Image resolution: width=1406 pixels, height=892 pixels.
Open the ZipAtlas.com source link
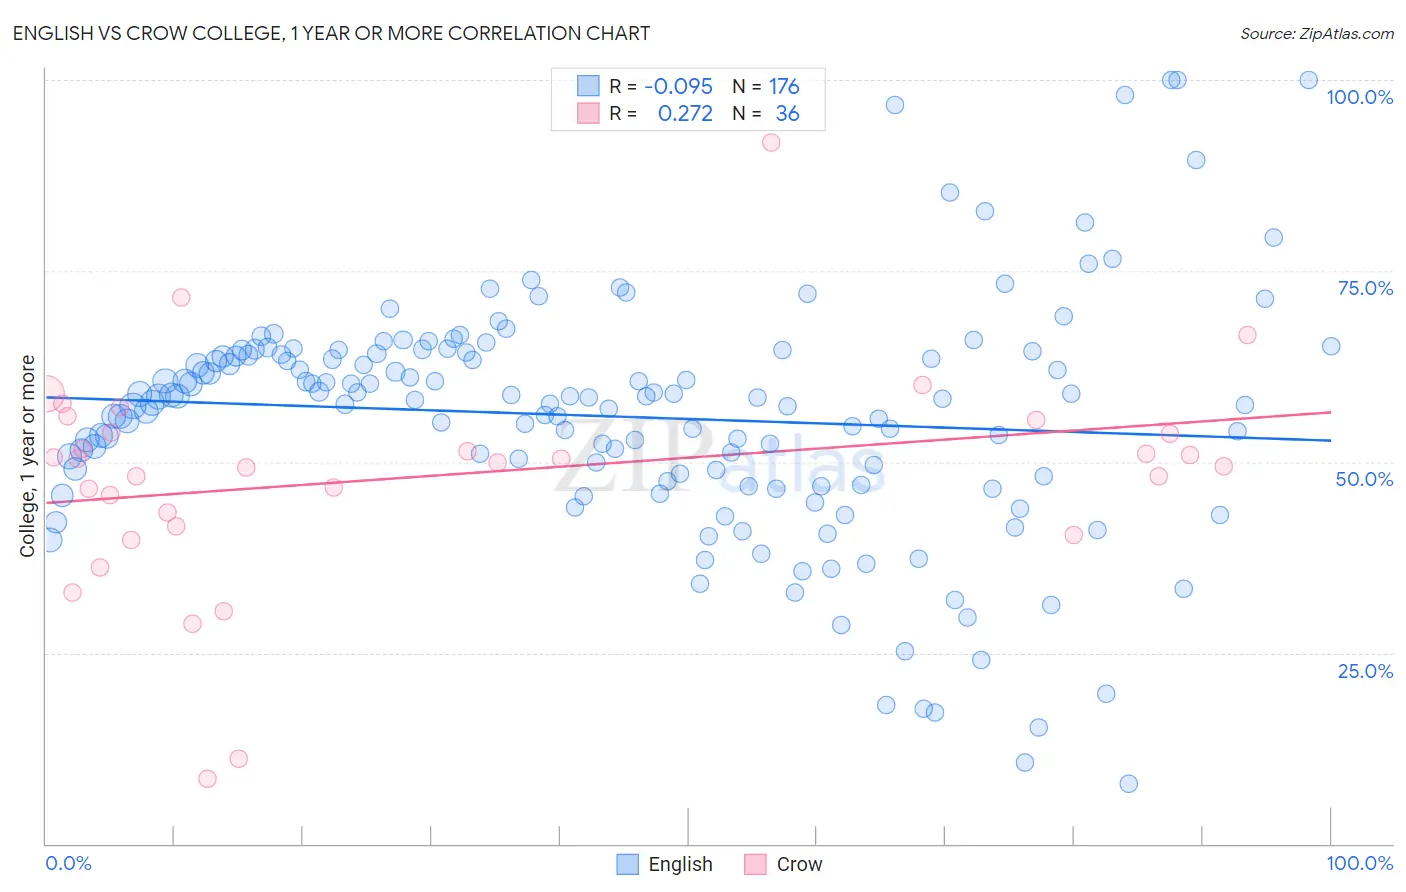[x=1317, y=33]
